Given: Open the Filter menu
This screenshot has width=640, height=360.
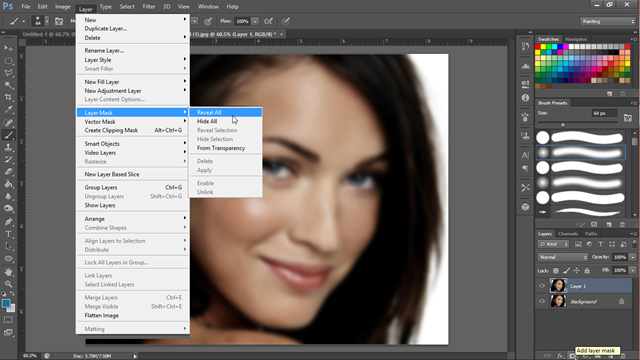Looking at the screenshot, I should (x=149, y=7).
